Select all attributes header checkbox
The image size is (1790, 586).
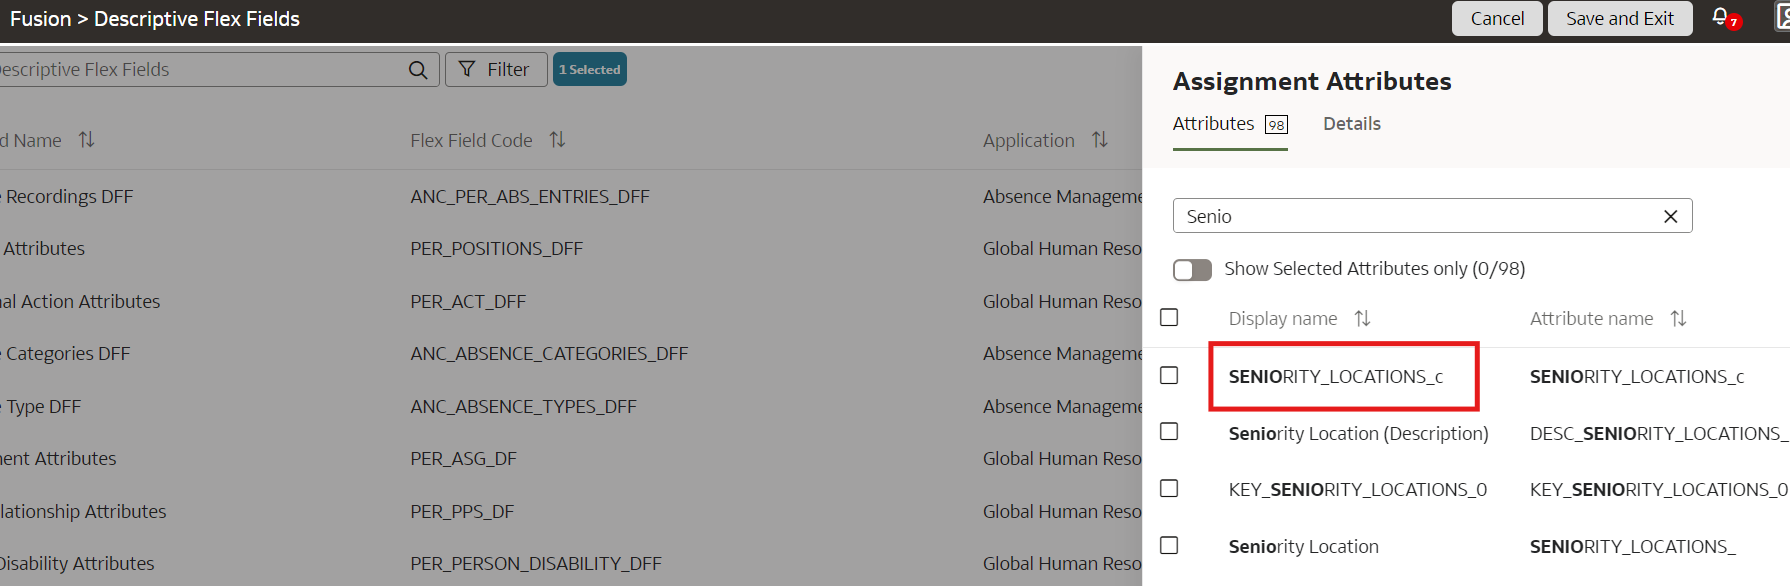coord(1169,317)
